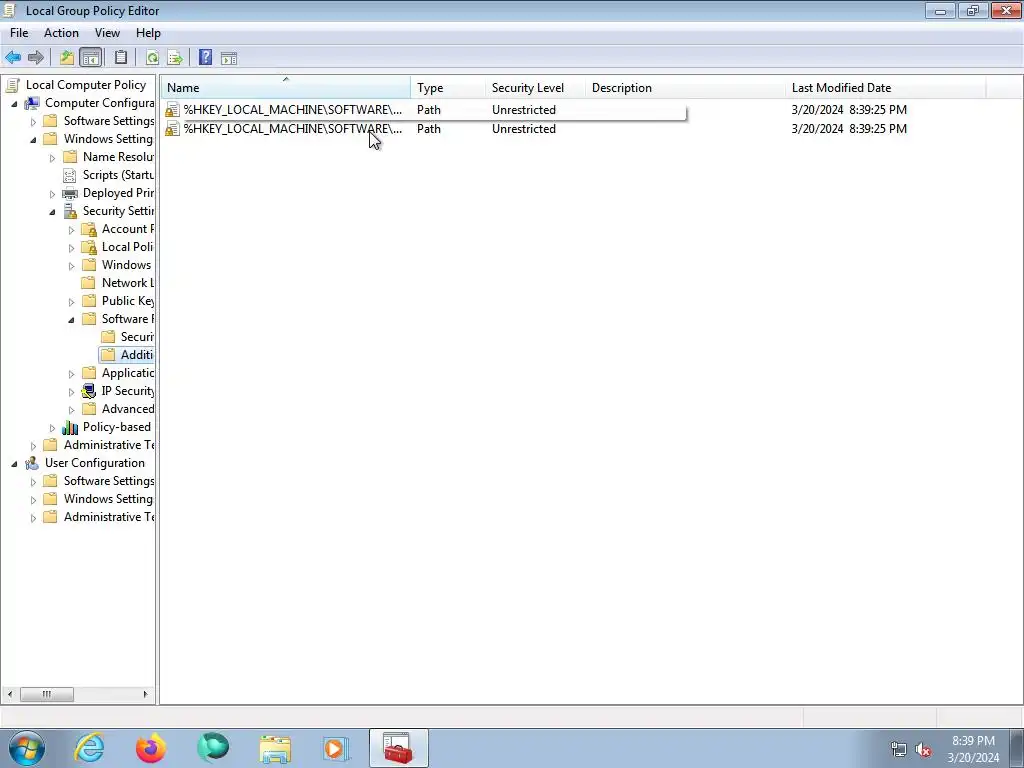Click Unrestricted in the first rule row
1024x768 pixels.
click(x=524, y=110)
